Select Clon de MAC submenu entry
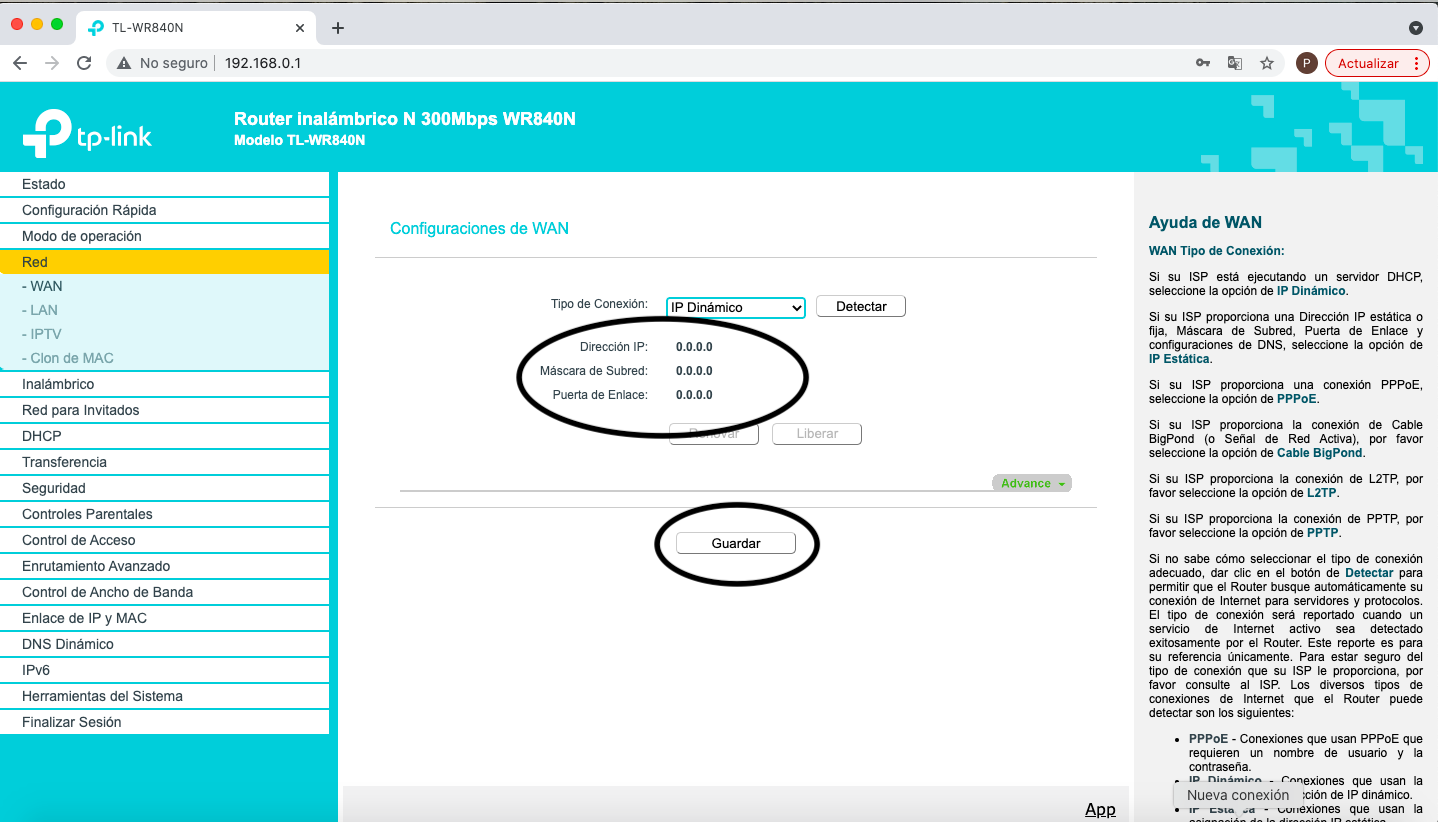The height and width of the screenshot is (822, 1438). (x=72, y=358)
